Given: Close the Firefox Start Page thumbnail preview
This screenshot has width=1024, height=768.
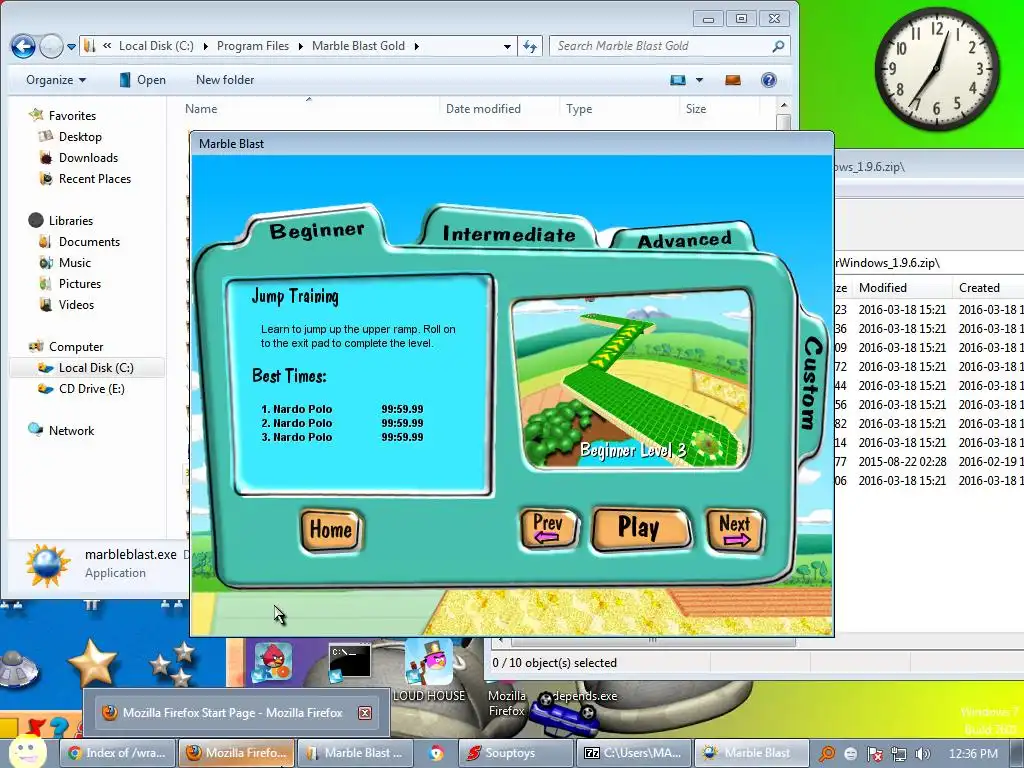Looking at the screenshot, I should coord(365,712).
